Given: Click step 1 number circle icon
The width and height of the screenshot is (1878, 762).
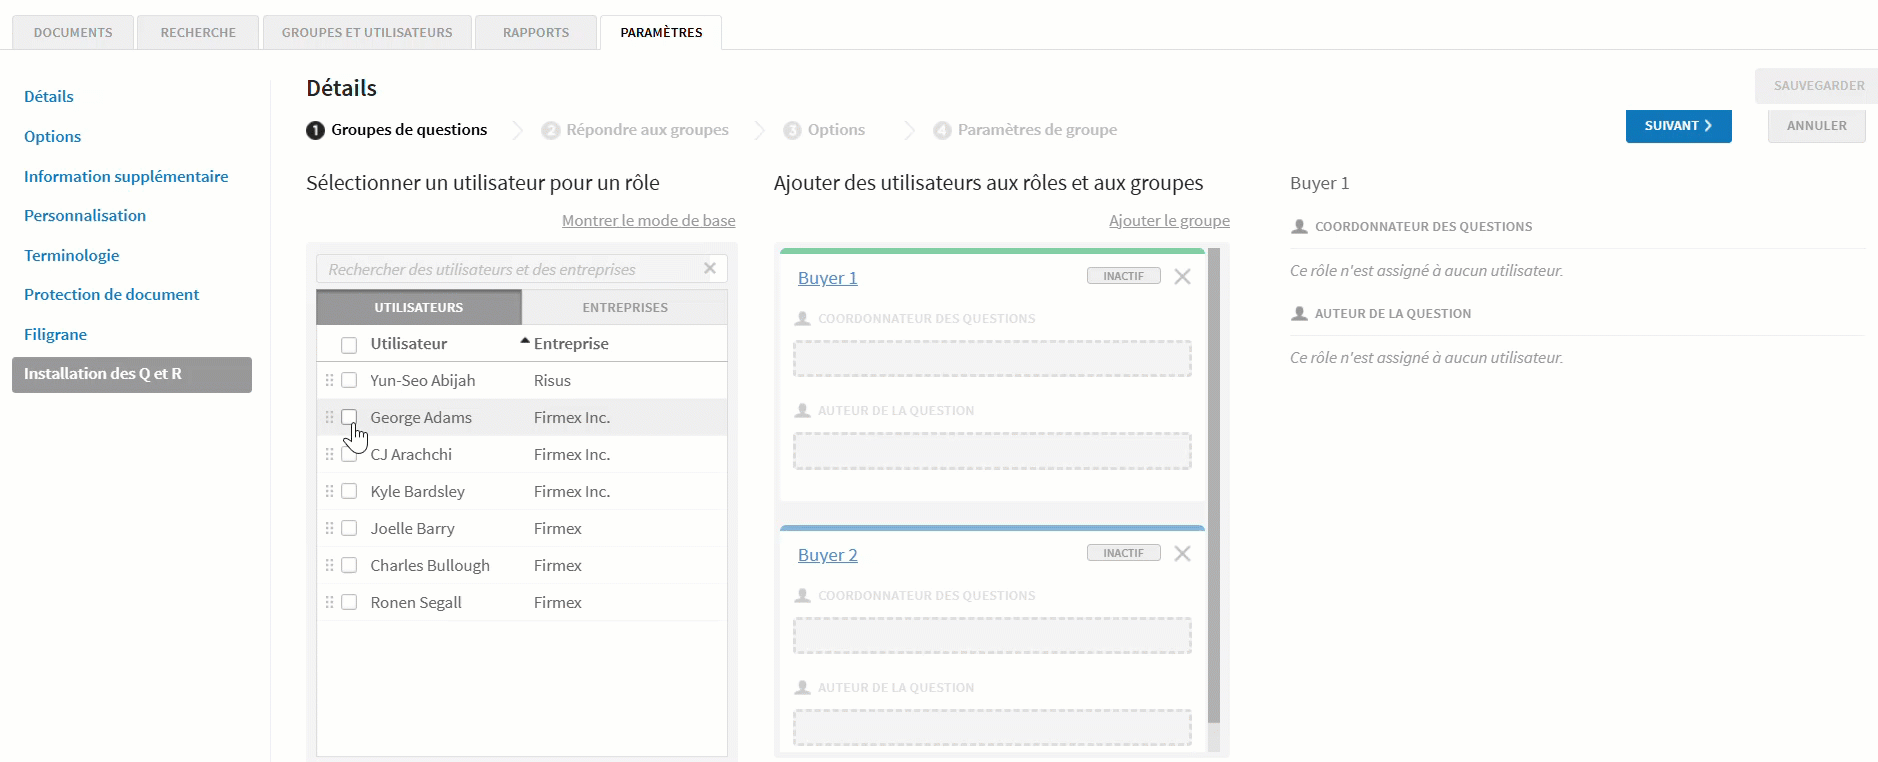Looking at the screenshot, I should (315, 130).
